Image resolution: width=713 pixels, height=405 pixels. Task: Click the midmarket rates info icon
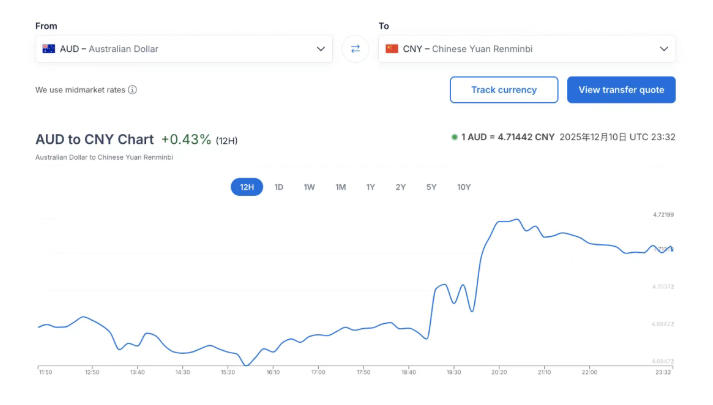(x=132, y=90)
